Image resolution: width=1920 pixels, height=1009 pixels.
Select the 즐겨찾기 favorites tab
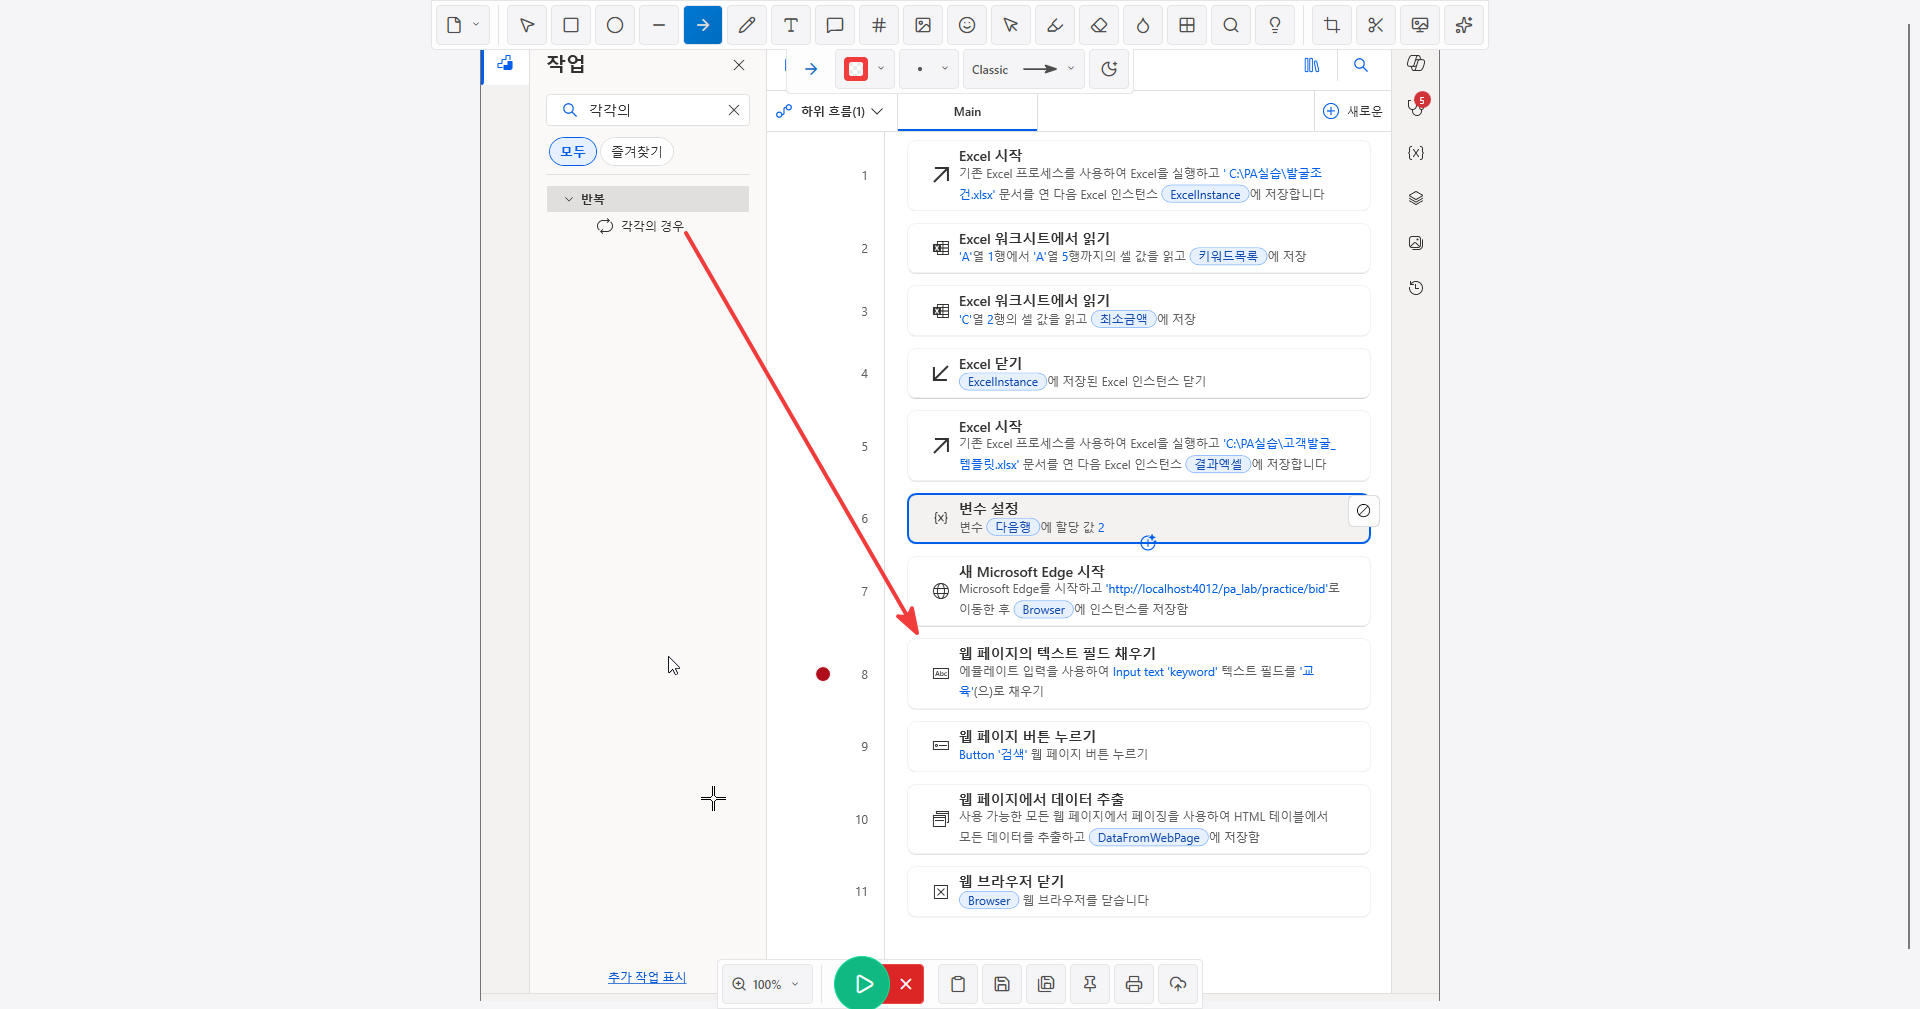pyautogui.click(x=637, y=152)
